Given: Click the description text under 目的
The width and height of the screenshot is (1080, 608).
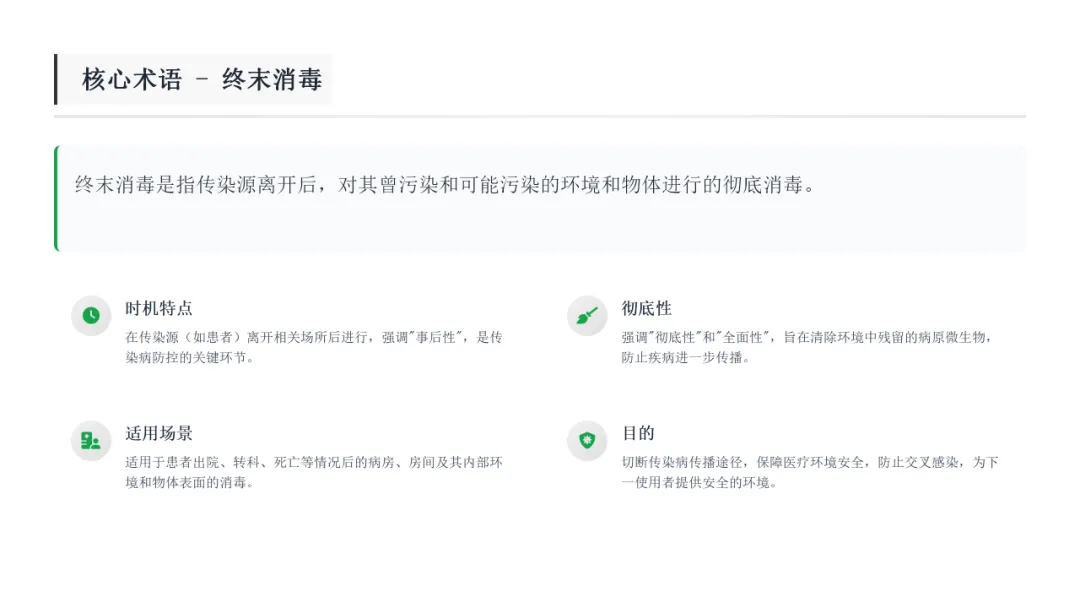Looking at the screenshot, I should coord(810,472).
